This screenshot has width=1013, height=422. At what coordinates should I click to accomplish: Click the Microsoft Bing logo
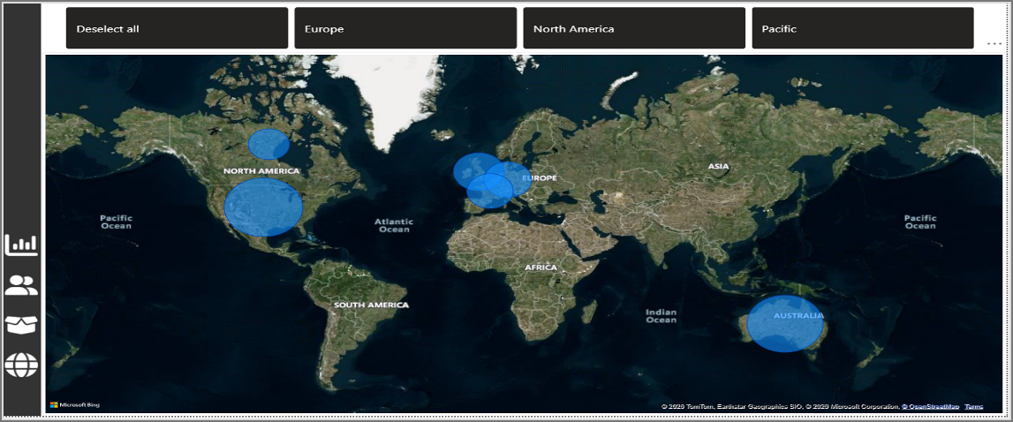pos(75,405)
